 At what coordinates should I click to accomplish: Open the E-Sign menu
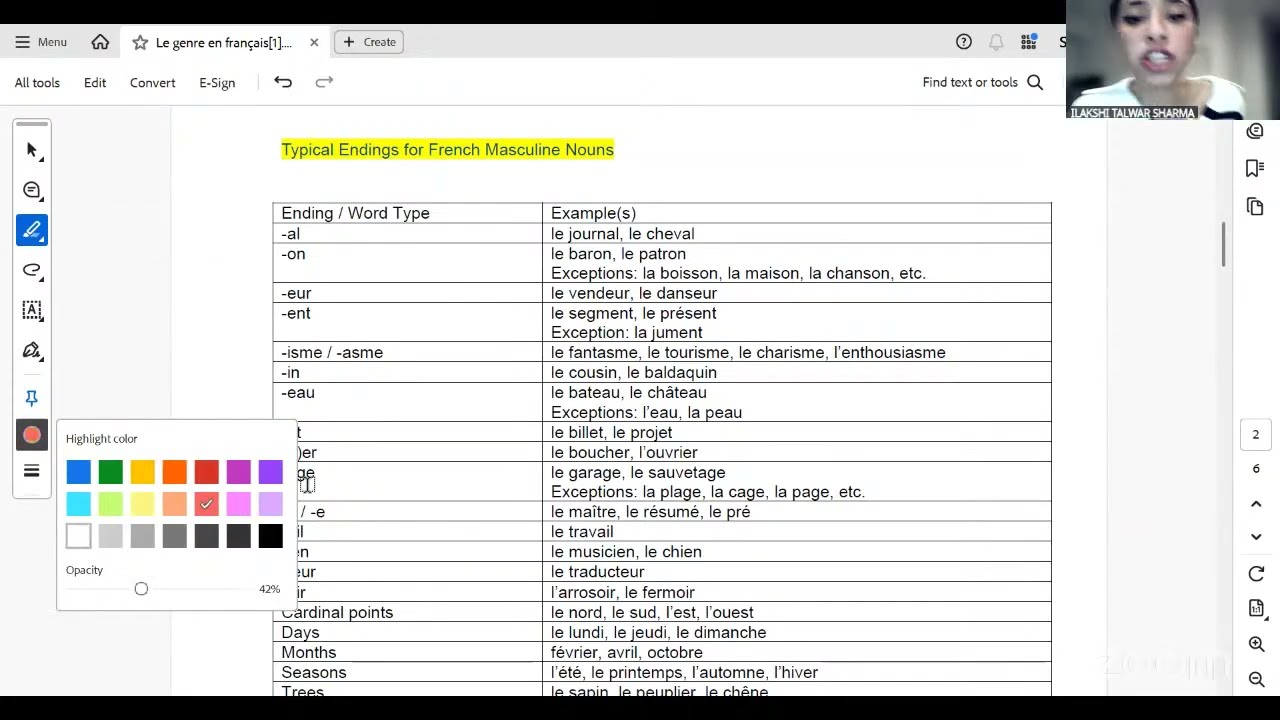pyautogui.click(x=217, y=83)
